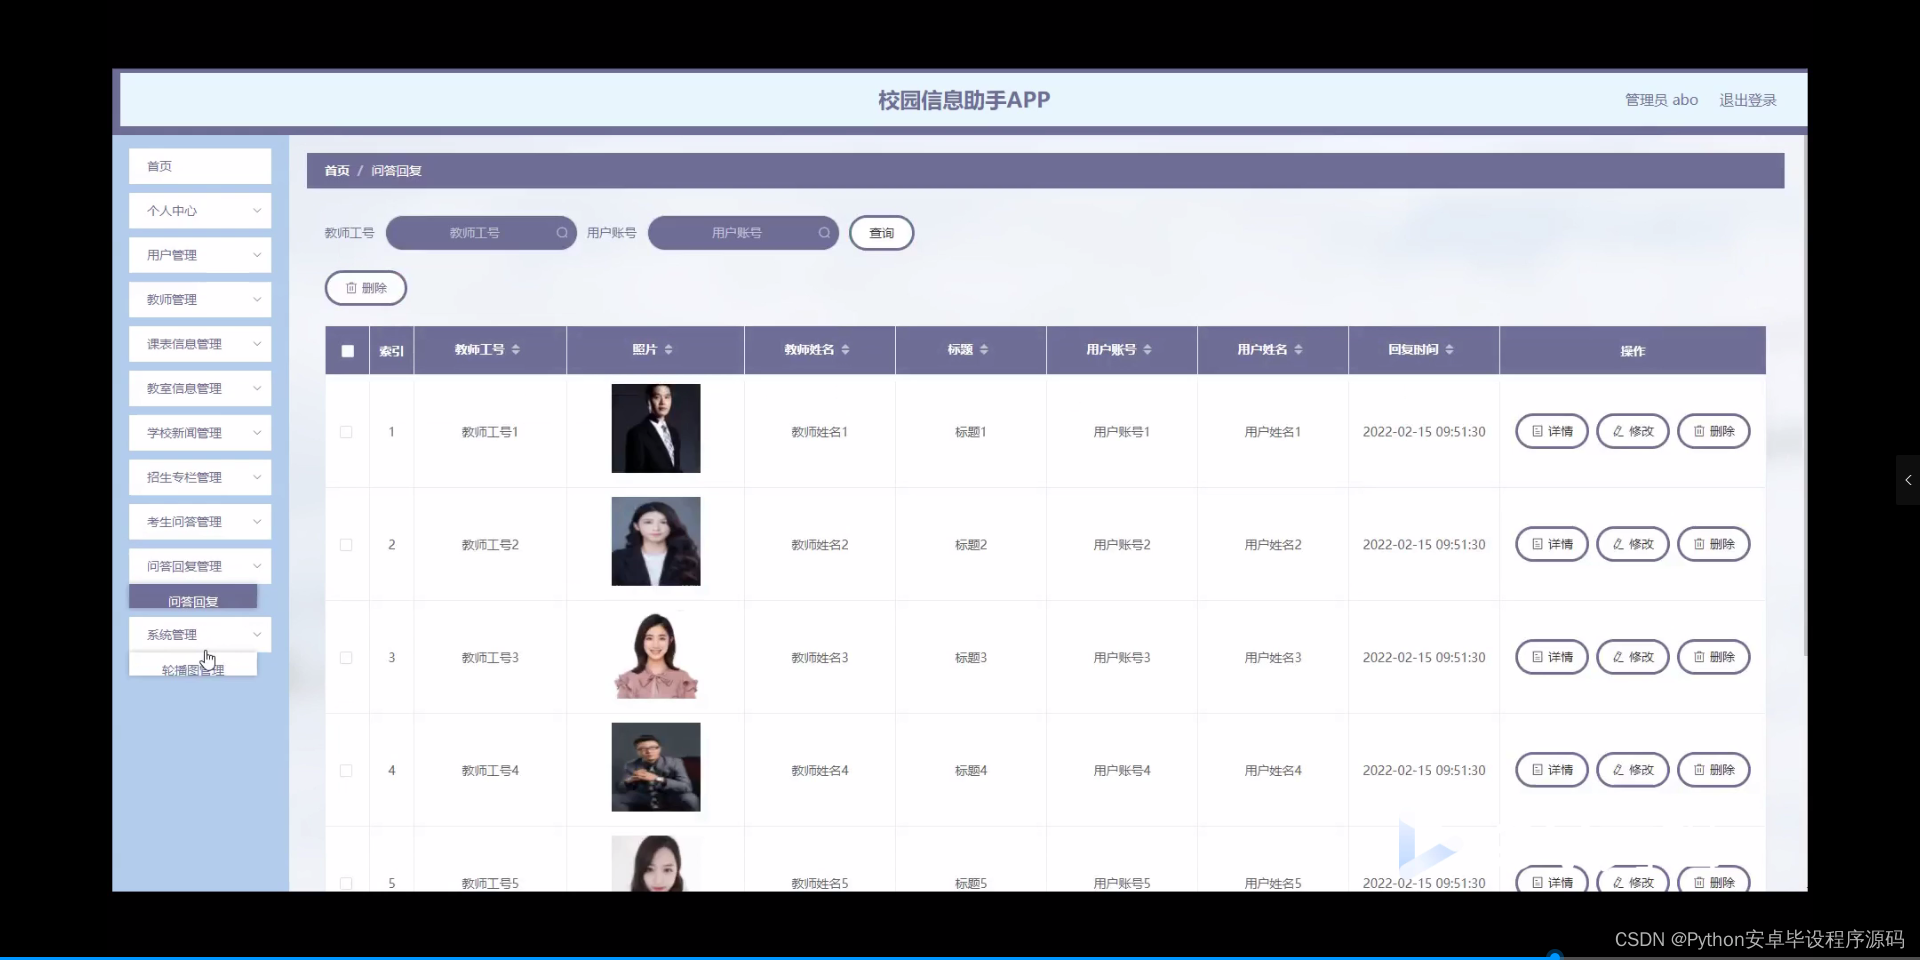Check the checkbox for row 1

(346, 431)
